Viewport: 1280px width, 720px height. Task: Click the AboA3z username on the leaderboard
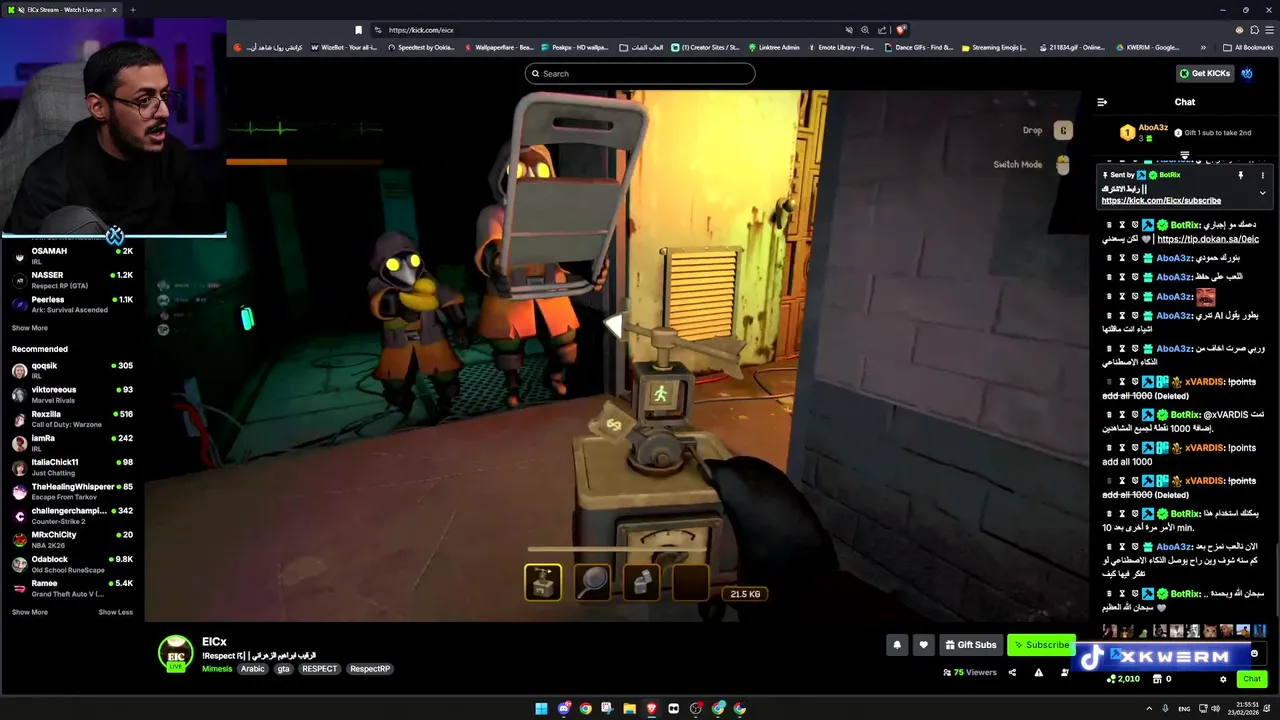point(1153,128)
